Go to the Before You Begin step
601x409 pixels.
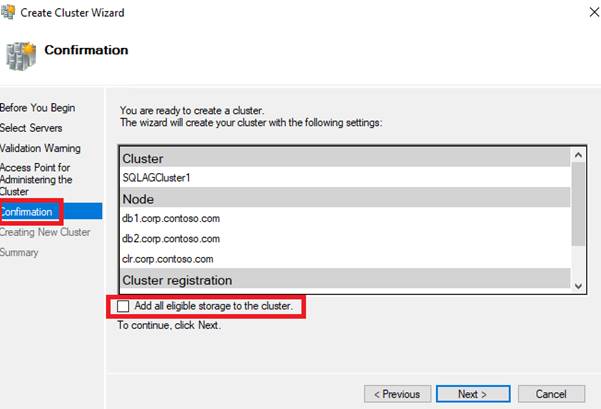pos(38,108)
